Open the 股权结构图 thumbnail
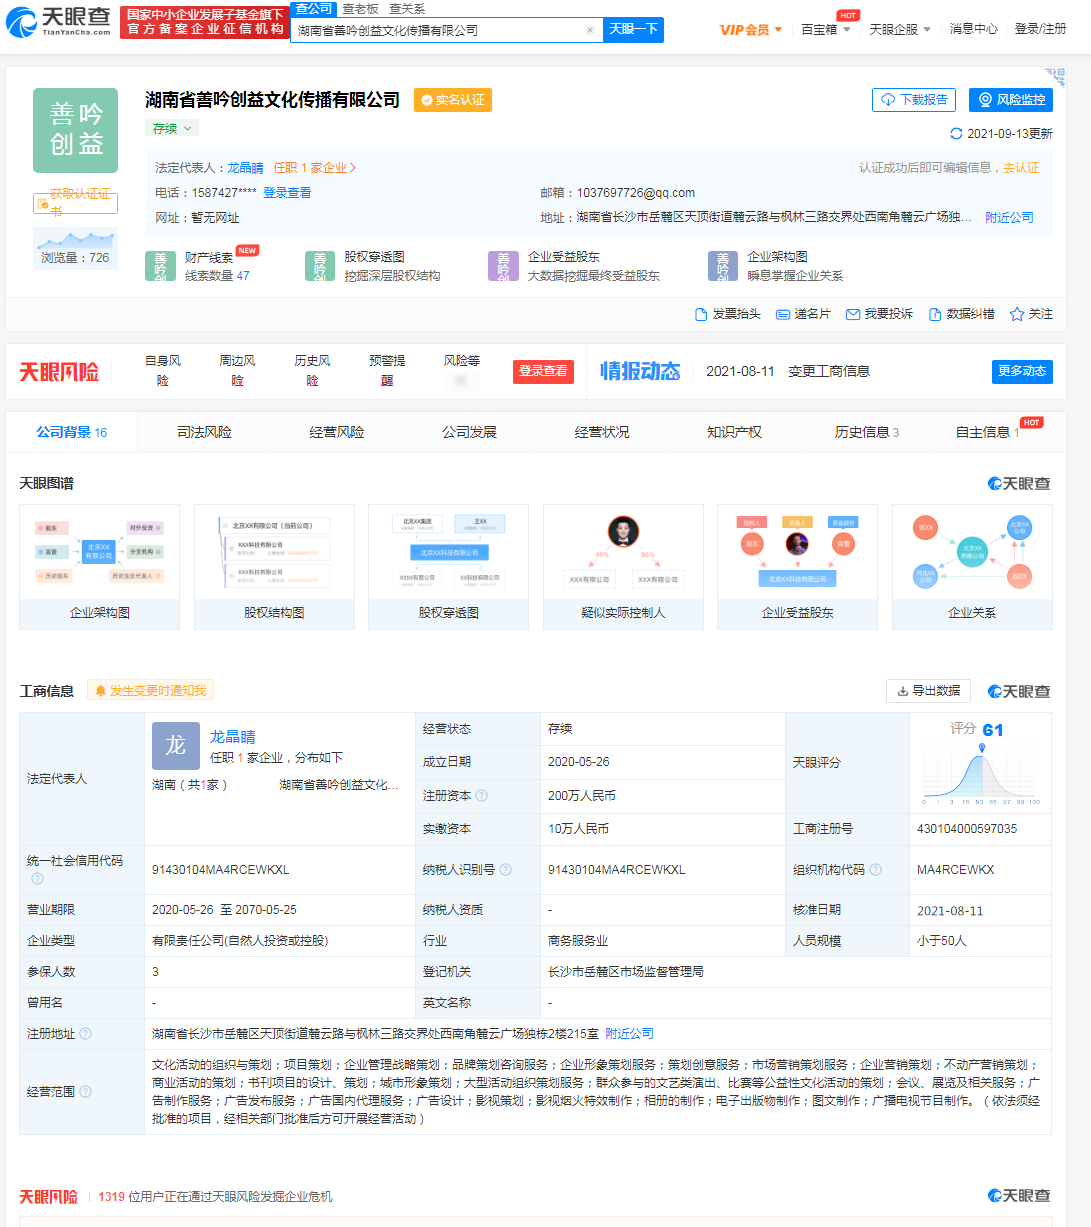Viewport: 1091px width, 1227px height. 274,567
